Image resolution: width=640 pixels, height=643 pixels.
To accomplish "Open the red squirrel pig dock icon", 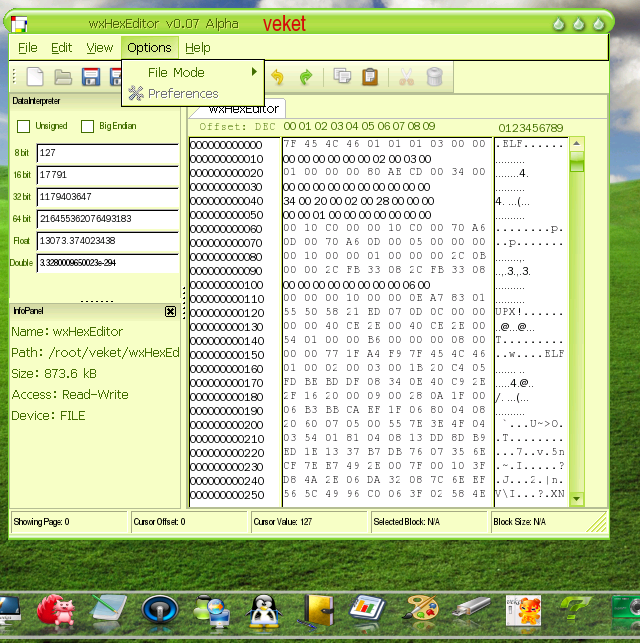I will (x=56, y=610).
